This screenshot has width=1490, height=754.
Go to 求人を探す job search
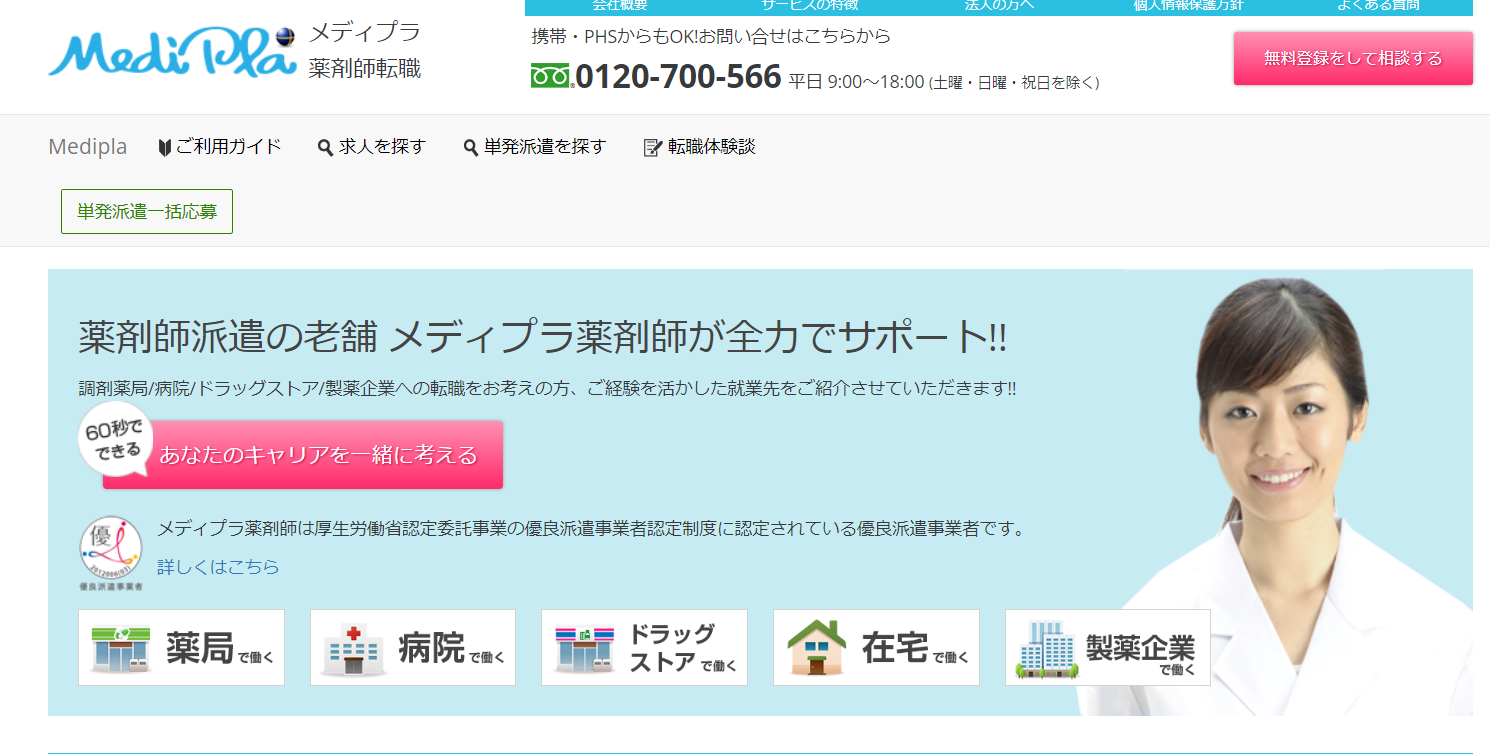(x=372, y=147)
